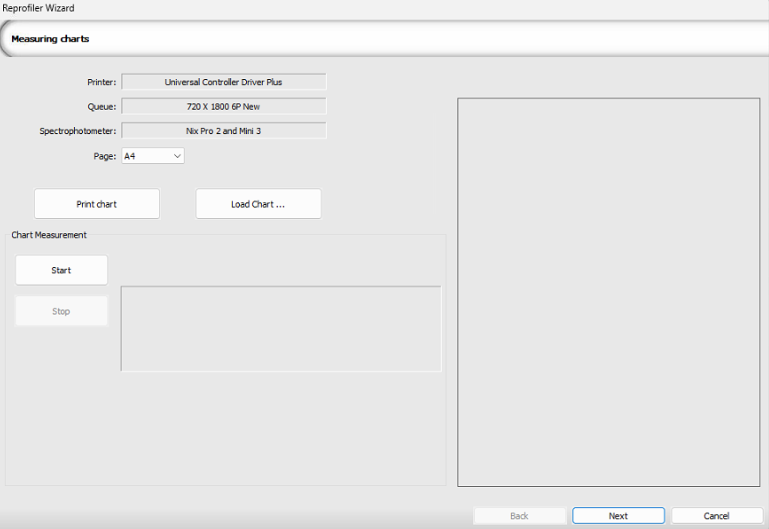
Task: Cancel the Reprofiler Wizard
Action: [716, 516]
